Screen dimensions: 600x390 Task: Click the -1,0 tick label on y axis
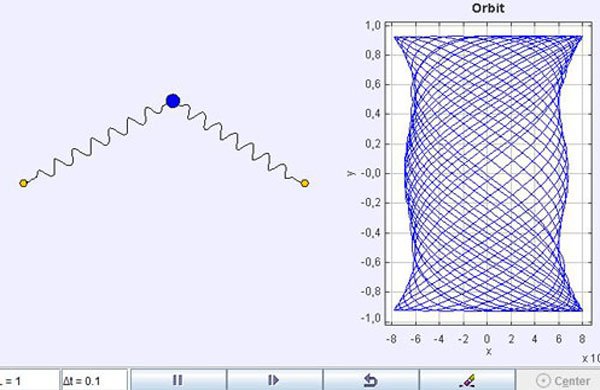click(371, 318)
